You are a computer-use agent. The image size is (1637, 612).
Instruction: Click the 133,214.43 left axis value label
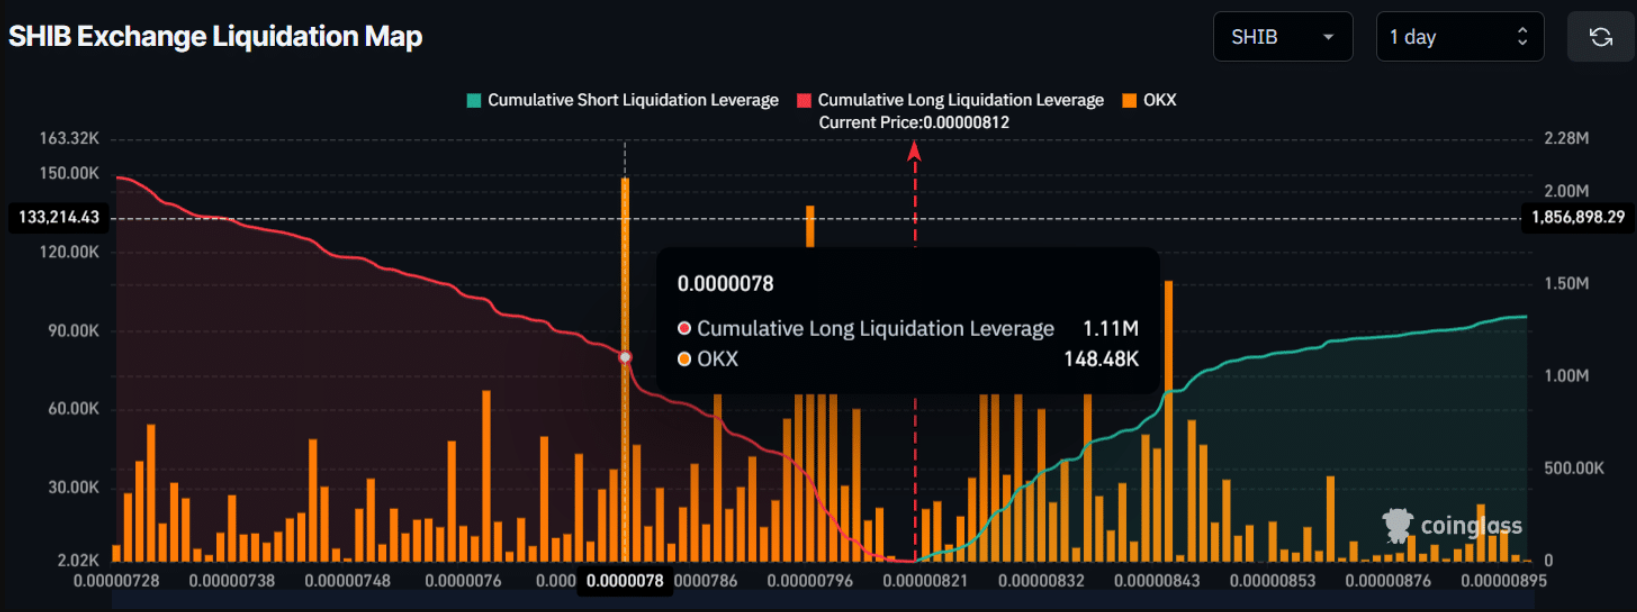[x=59, y=217]
